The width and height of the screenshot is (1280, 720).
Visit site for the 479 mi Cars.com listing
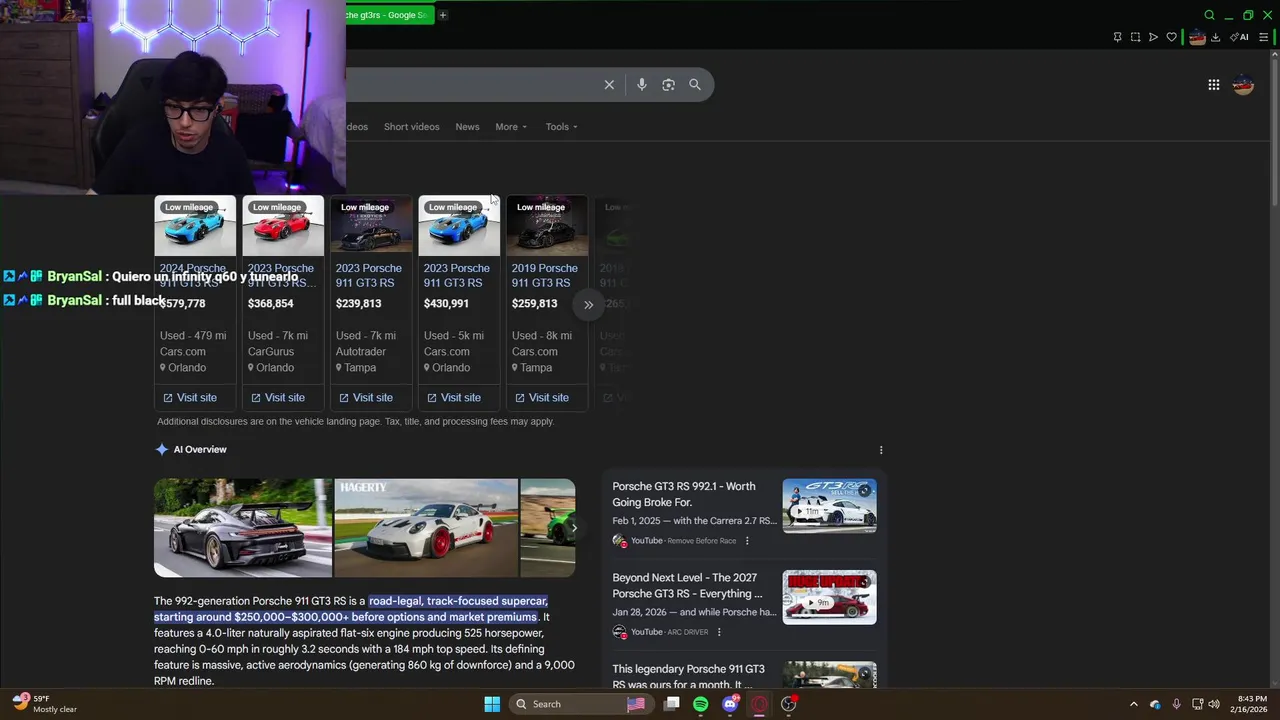tap(190, 398)
